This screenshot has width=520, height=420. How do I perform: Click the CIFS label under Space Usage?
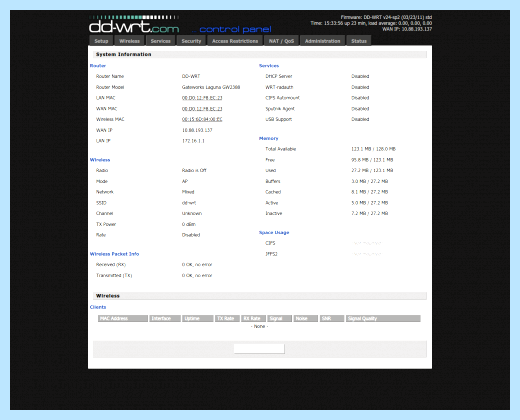[x=270, y=243]
